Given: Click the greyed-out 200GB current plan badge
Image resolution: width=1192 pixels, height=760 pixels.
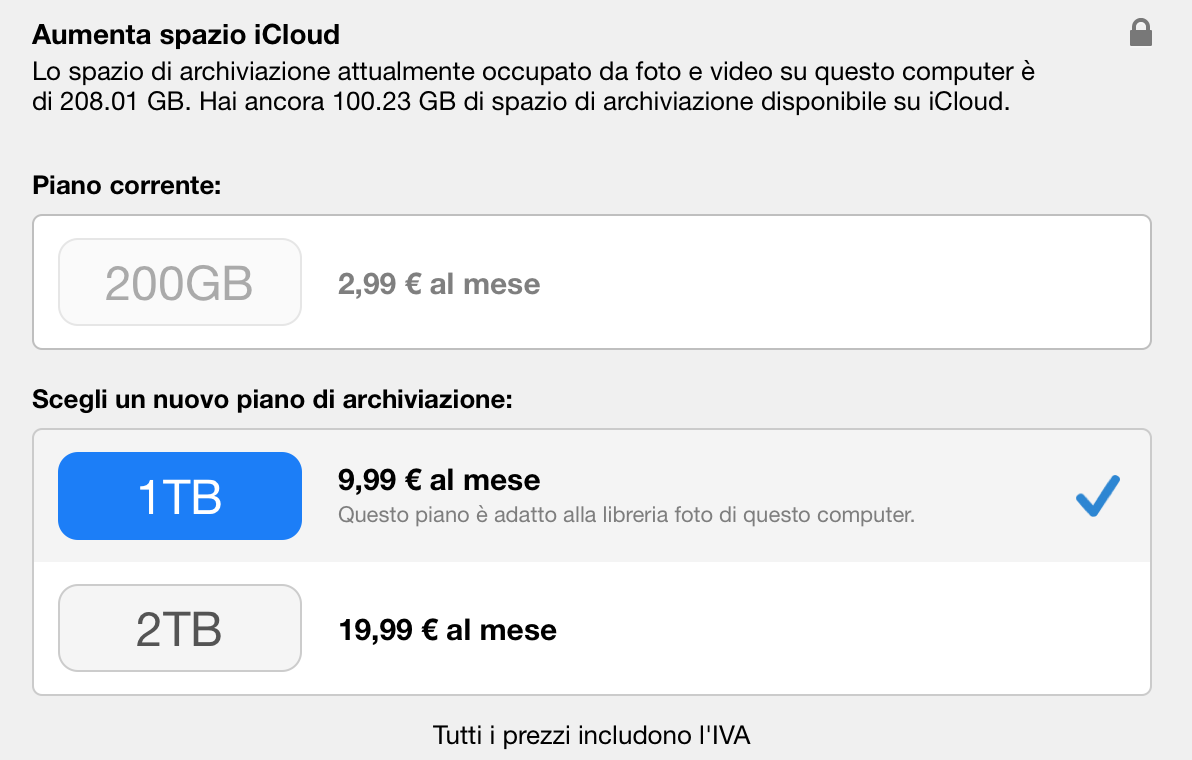Looking at the screenshot, I should pos(180,283).
